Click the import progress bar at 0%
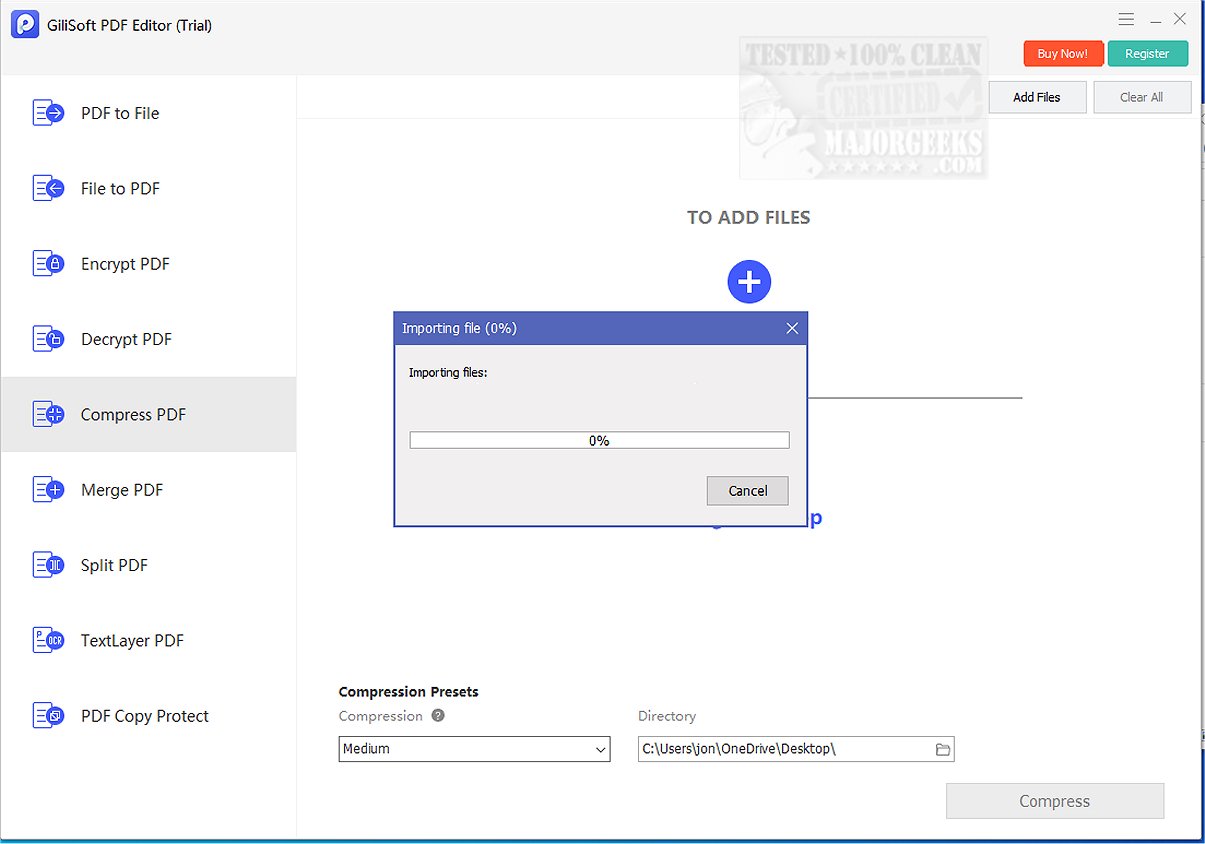Image resolution: width=1205 pixels, height=844 pixels. click(599, 440)
